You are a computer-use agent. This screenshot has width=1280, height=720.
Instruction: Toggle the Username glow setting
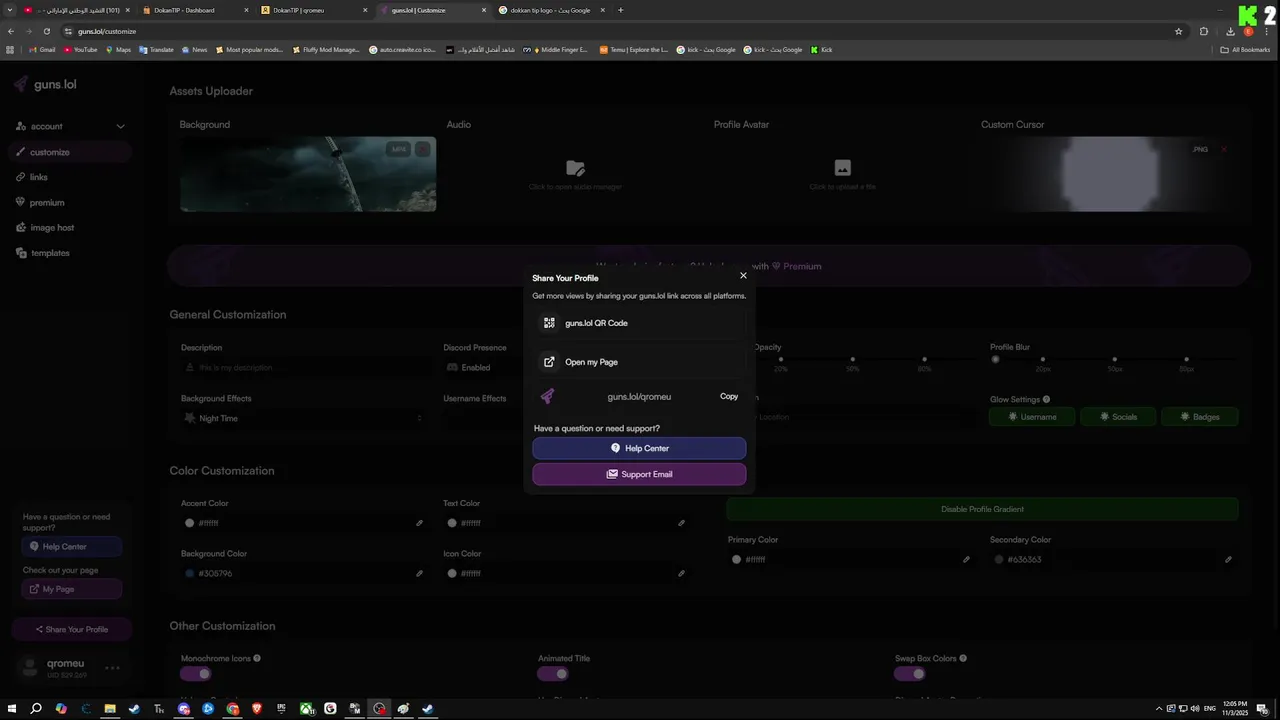[1032, 416]
